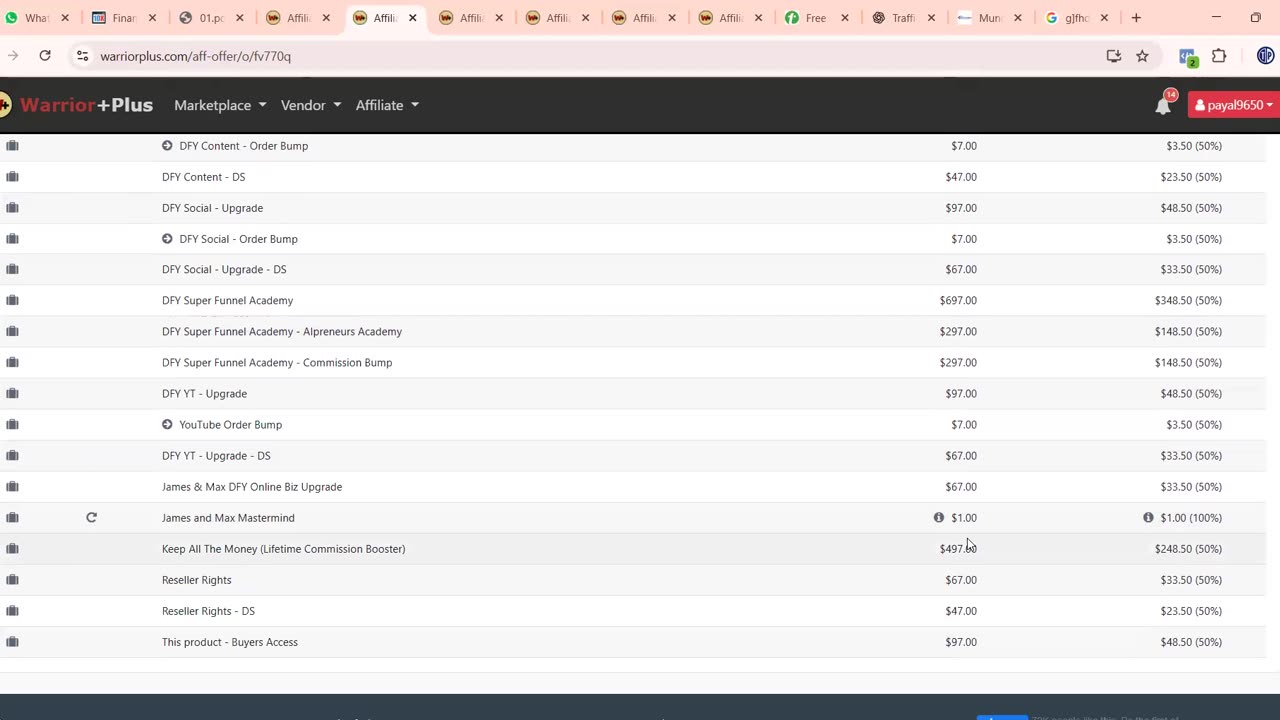
Task: Click the green extension icon with badge 2
Action: point(1187,57)
